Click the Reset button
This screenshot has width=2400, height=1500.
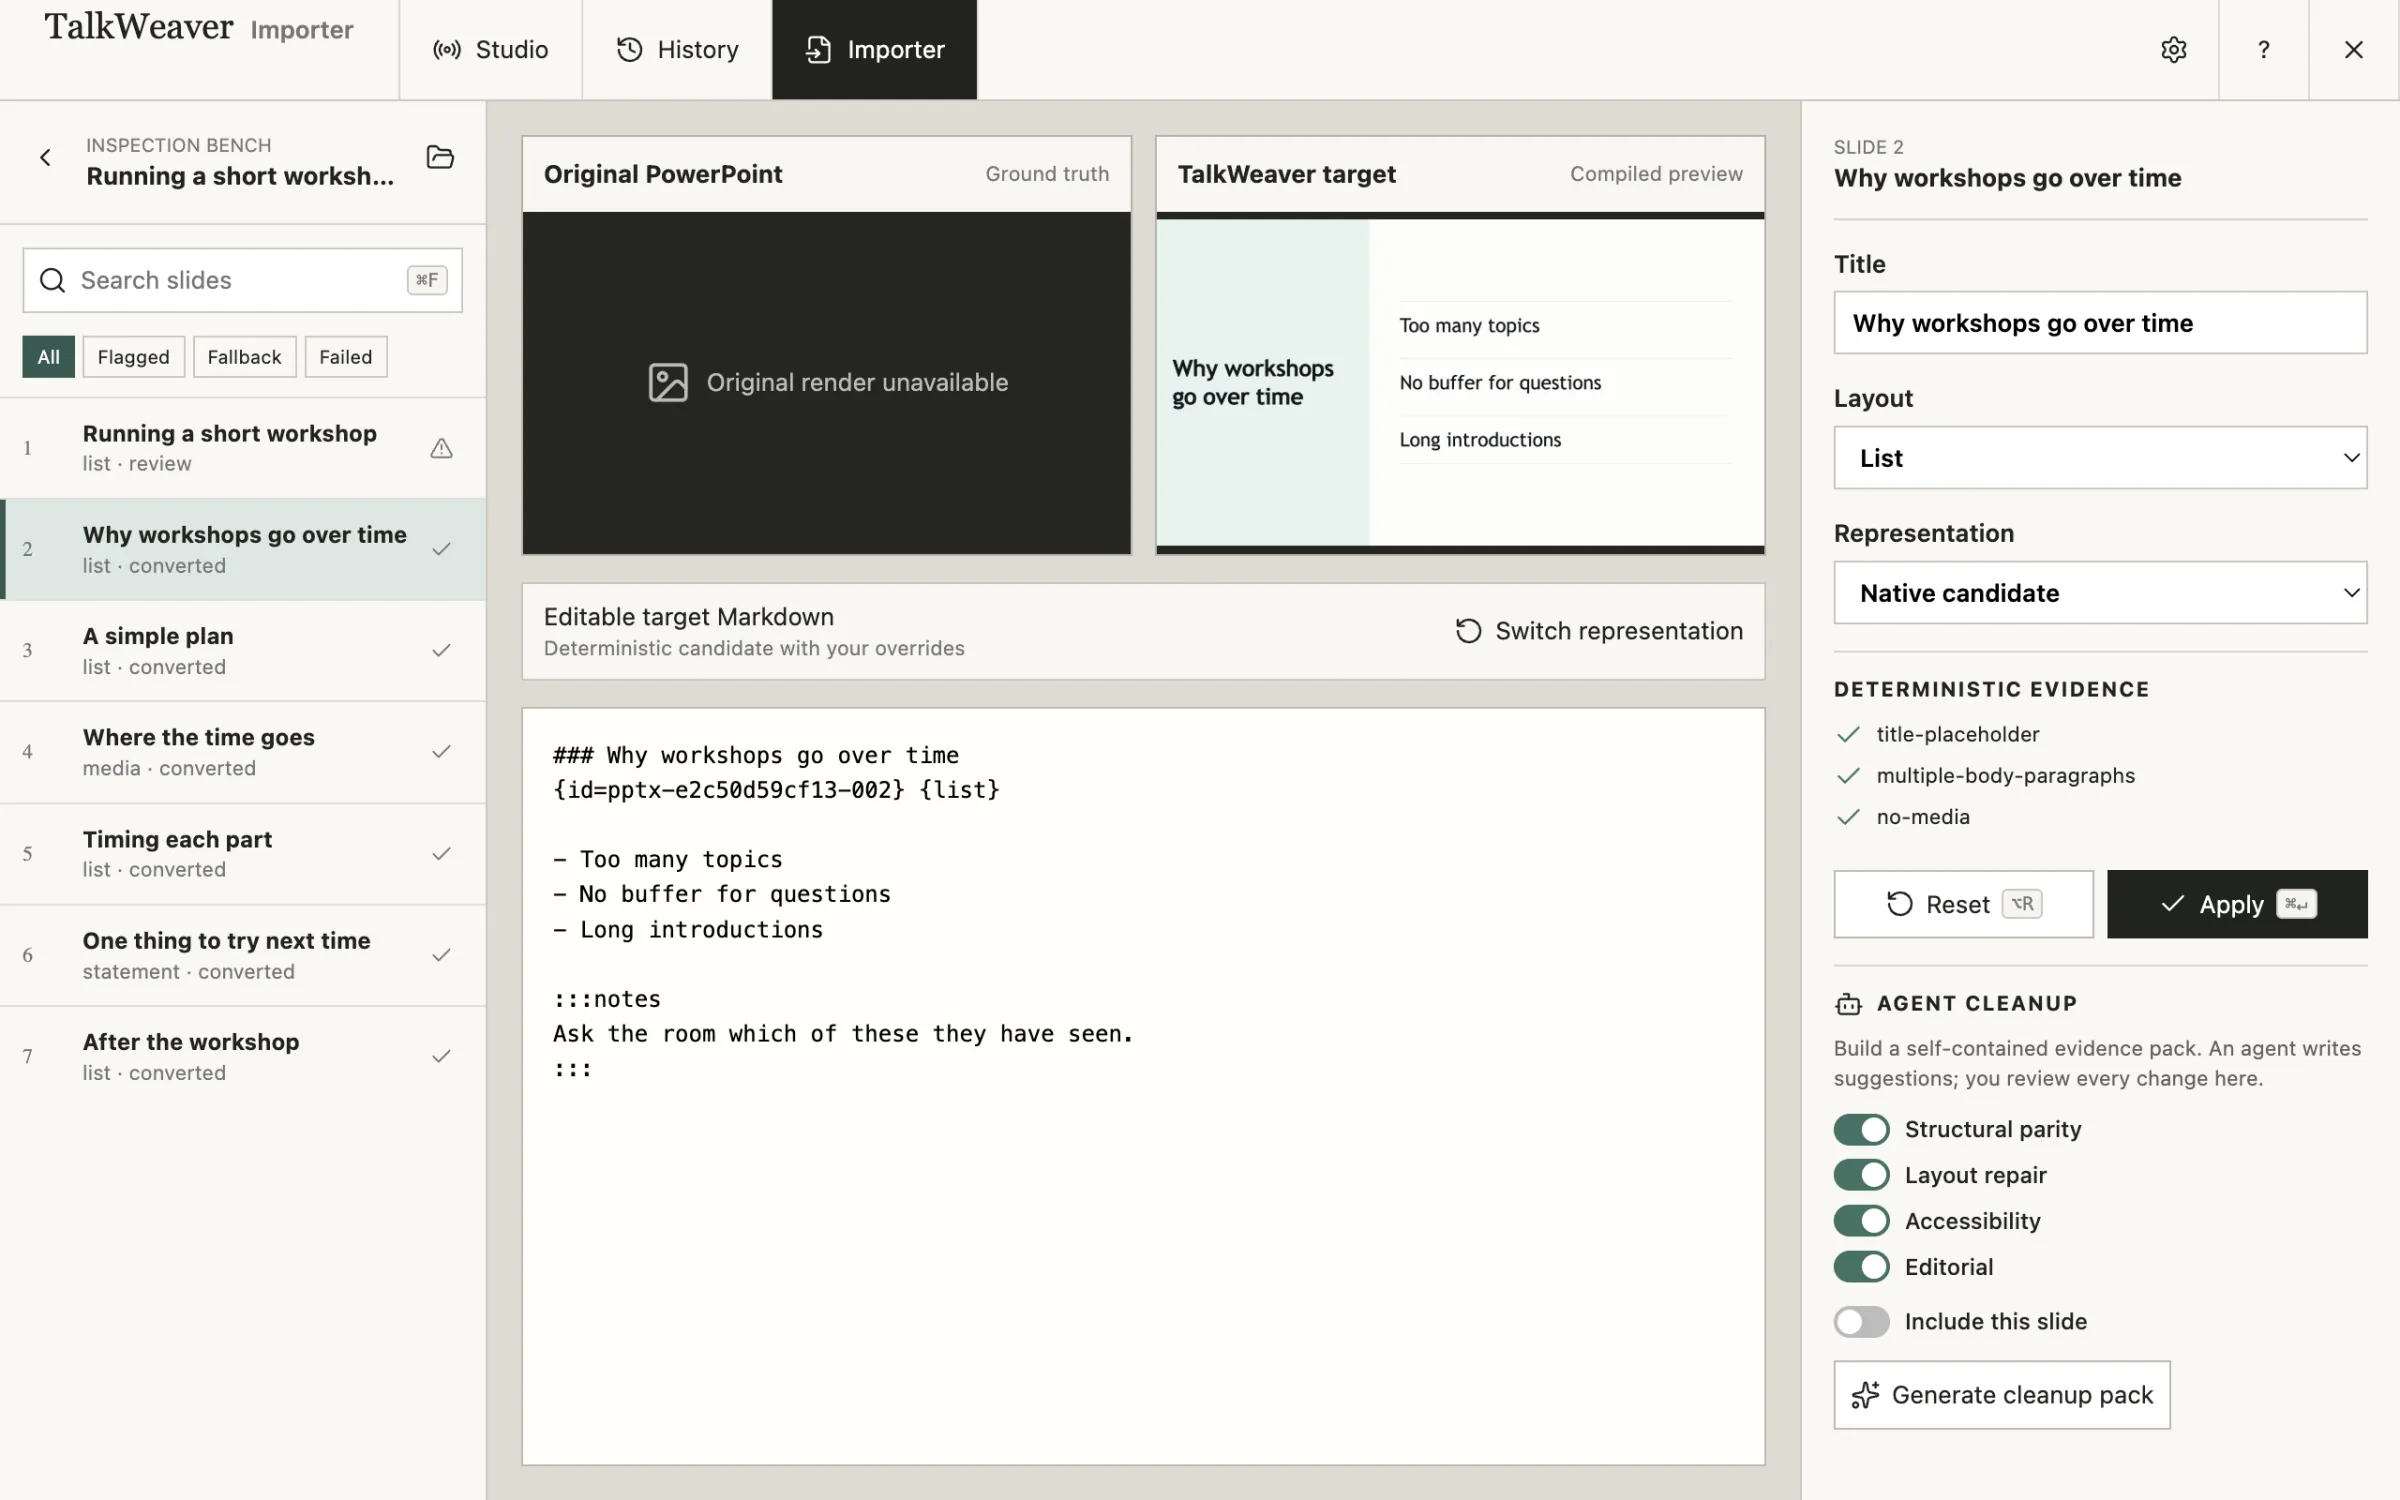pos(1963,904)
